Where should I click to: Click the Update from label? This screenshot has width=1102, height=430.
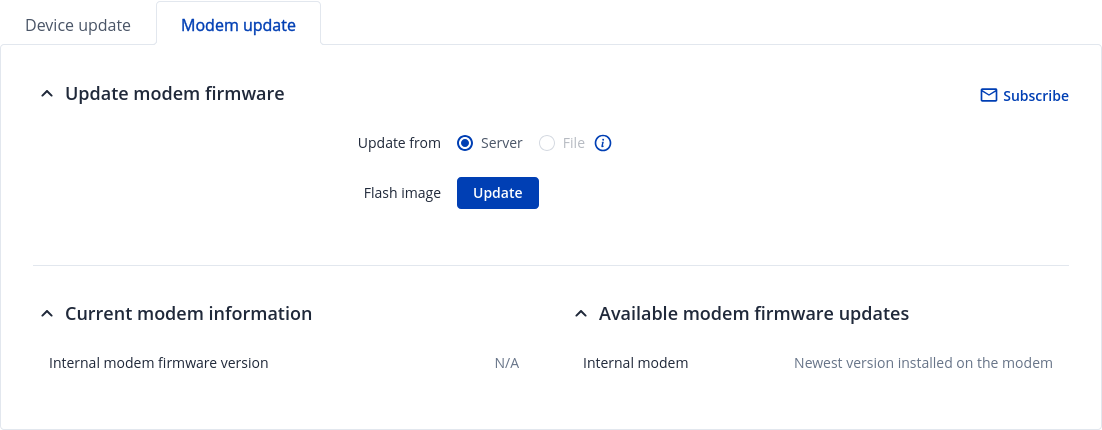pos(399,143)
